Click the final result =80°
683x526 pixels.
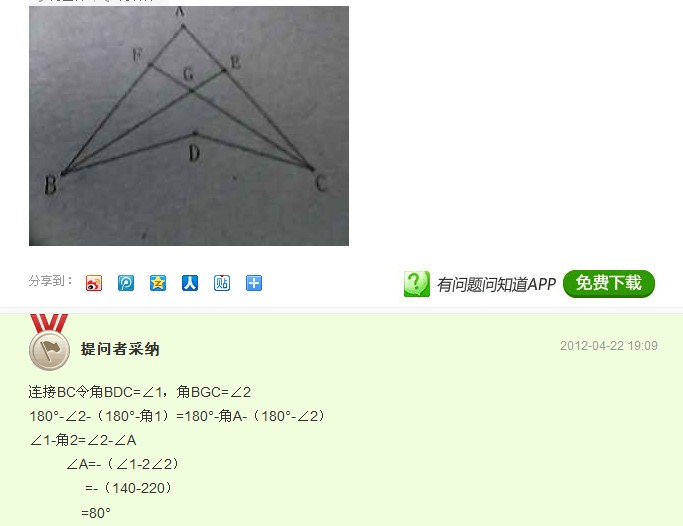[96, 513]
